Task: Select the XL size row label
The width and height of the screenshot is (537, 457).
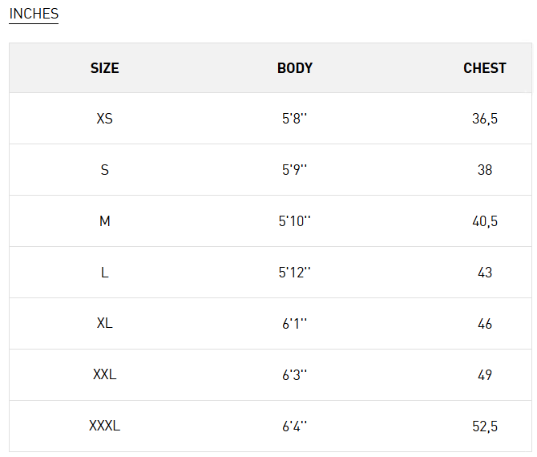Action: tap(104, 323)
